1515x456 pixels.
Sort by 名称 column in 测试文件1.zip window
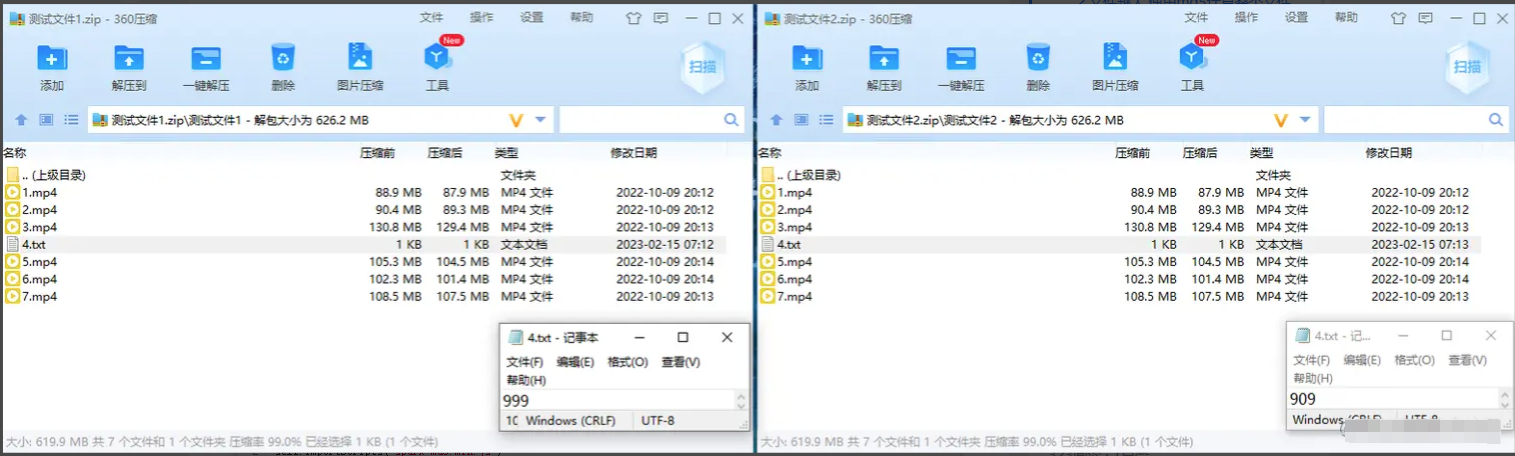15,153
